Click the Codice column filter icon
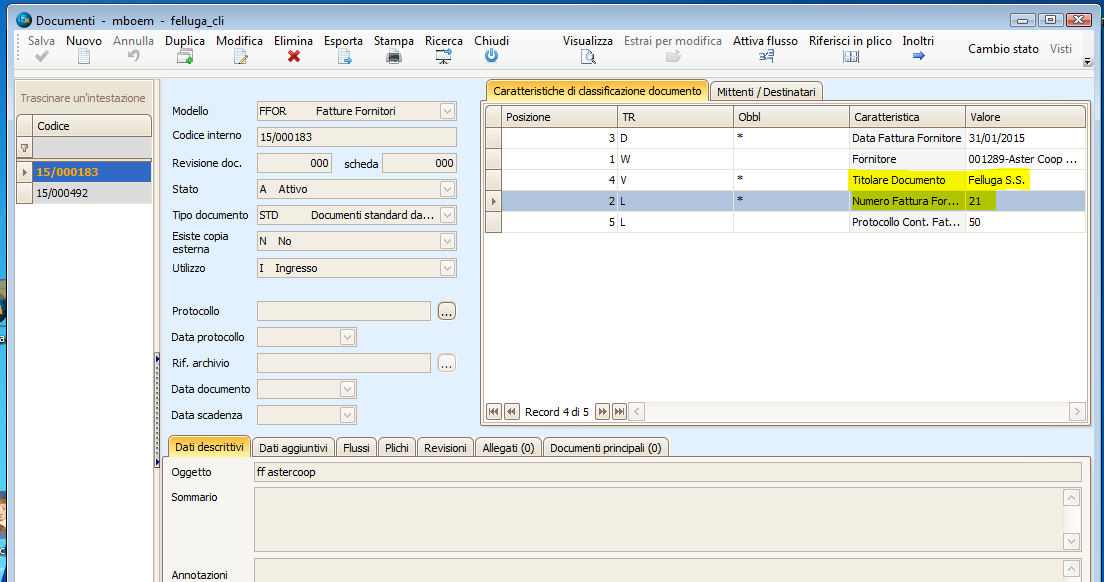Image resolution: width=1104 pixels, height=582 pixels. [25, 148]
